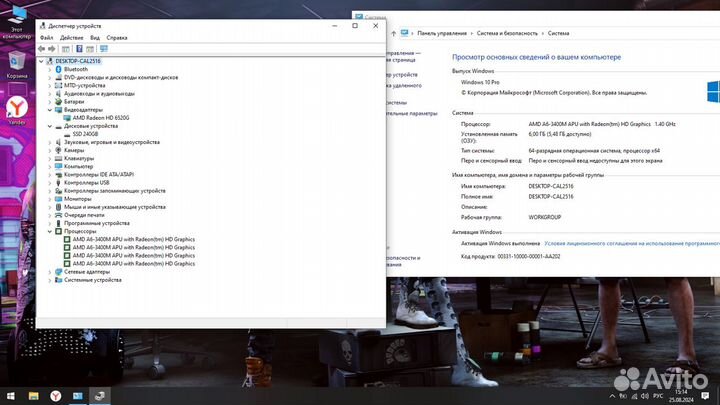Open the Корзина recycle bin icon
The width and height of the screenshot is (720, 405).
[x=17, y=65]
